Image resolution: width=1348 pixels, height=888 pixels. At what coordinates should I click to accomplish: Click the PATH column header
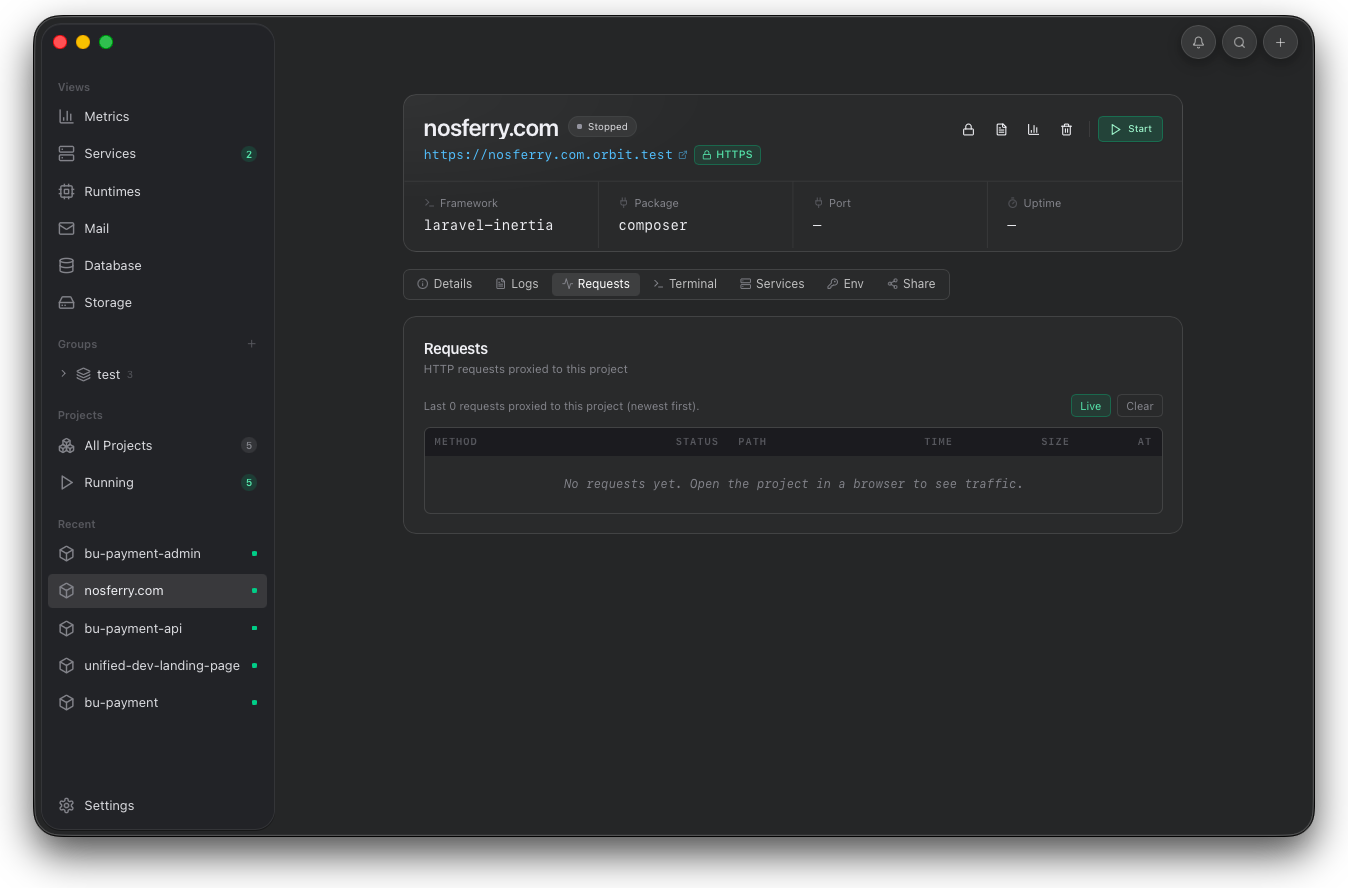752,442
